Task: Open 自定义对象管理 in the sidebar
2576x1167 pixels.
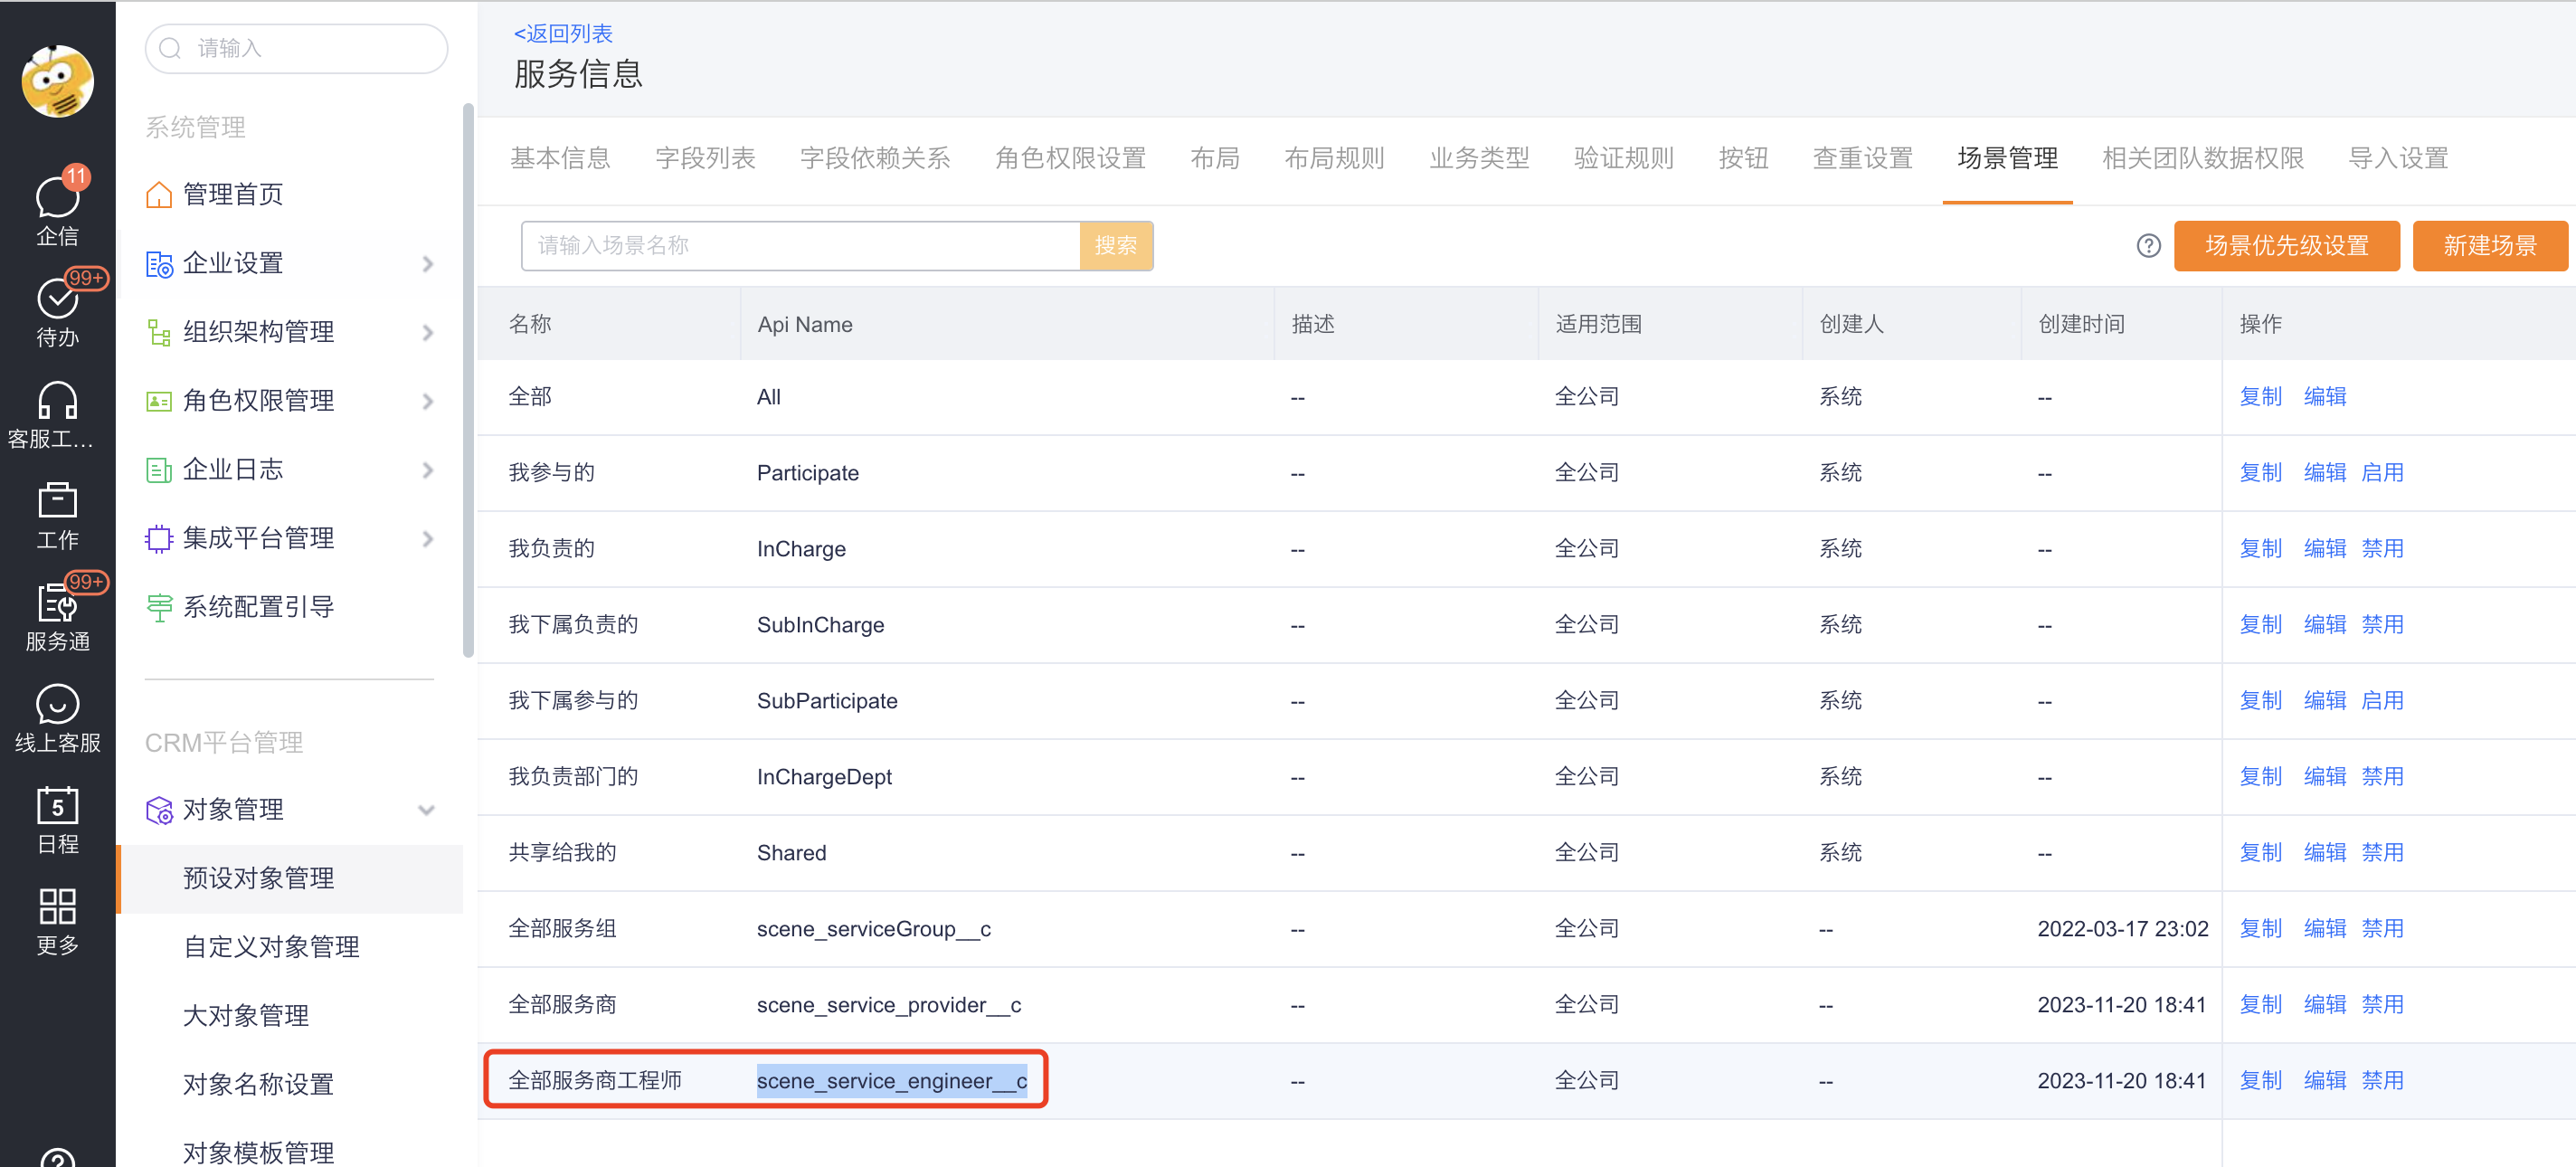Action: 290,947
